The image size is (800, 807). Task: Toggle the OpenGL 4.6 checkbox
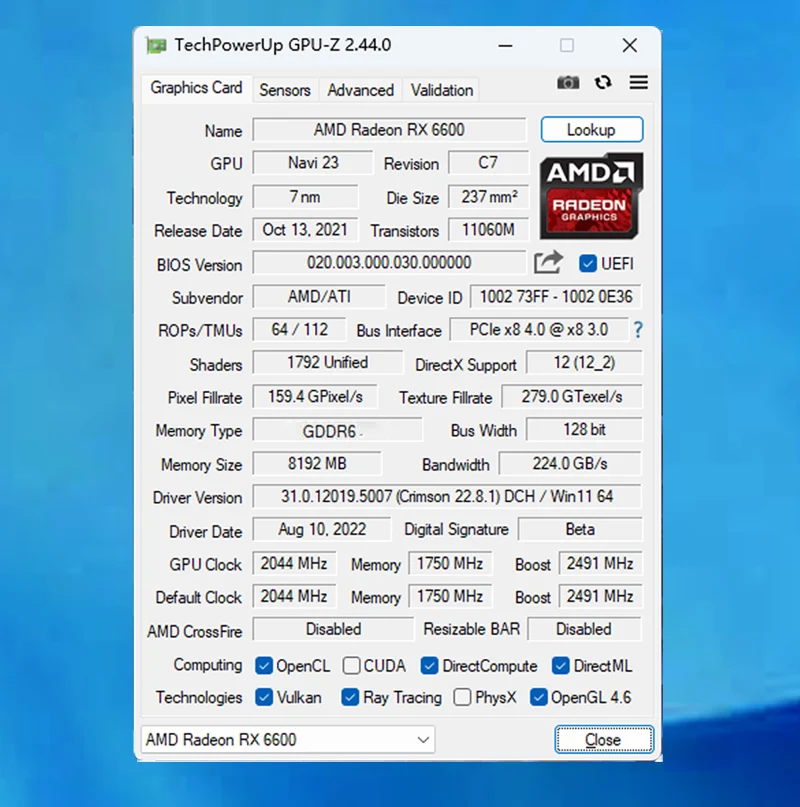[538, 697]
